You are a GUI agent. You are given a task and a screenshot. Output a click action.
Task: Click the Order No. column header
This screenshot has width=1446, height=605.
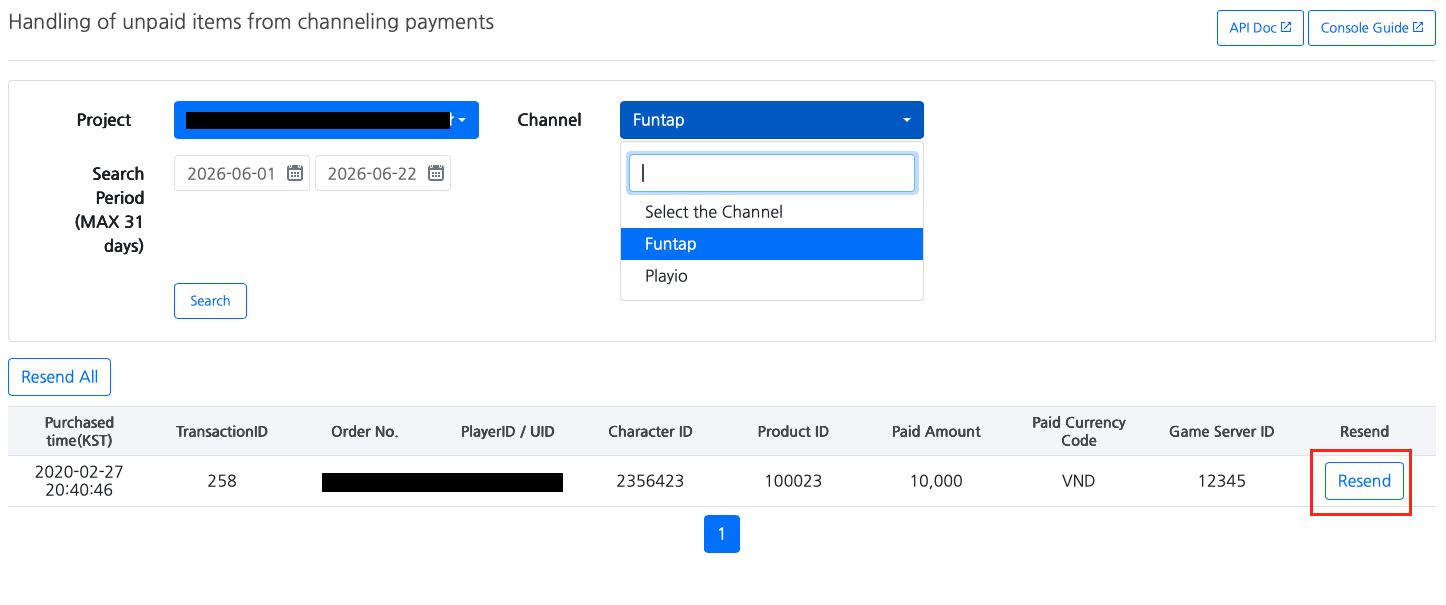[365, 432]
